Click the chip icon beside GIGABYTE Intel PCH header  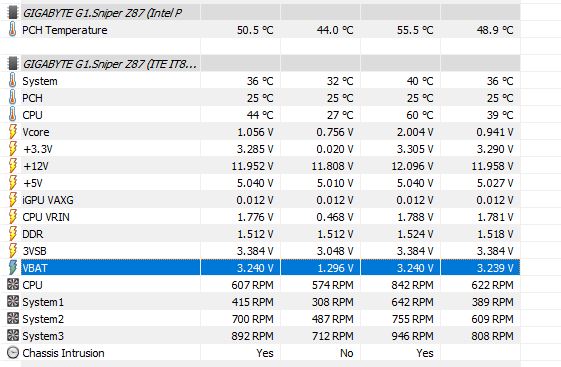coord(13,13)
